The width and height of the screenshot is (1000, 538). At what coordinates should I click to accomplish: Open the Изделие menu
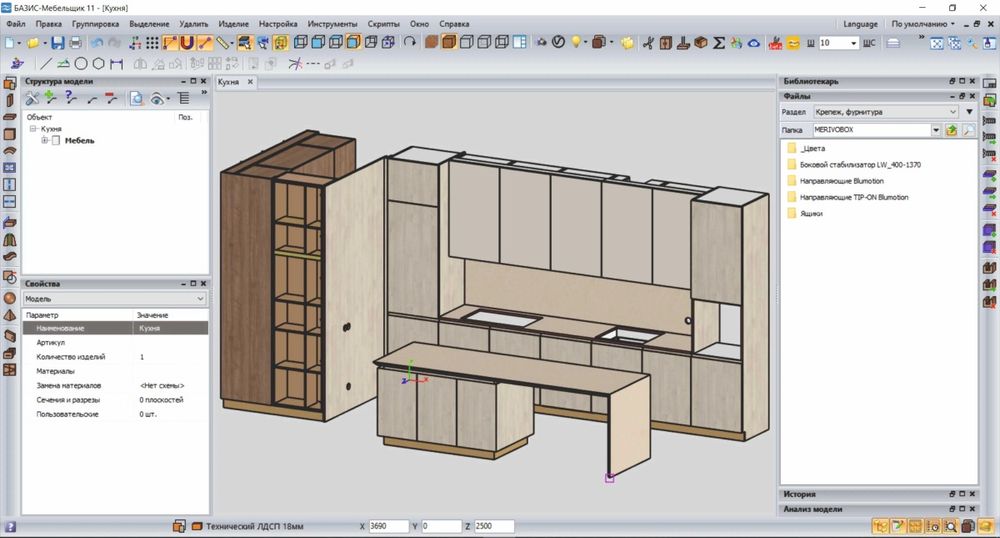click(233, 23)
